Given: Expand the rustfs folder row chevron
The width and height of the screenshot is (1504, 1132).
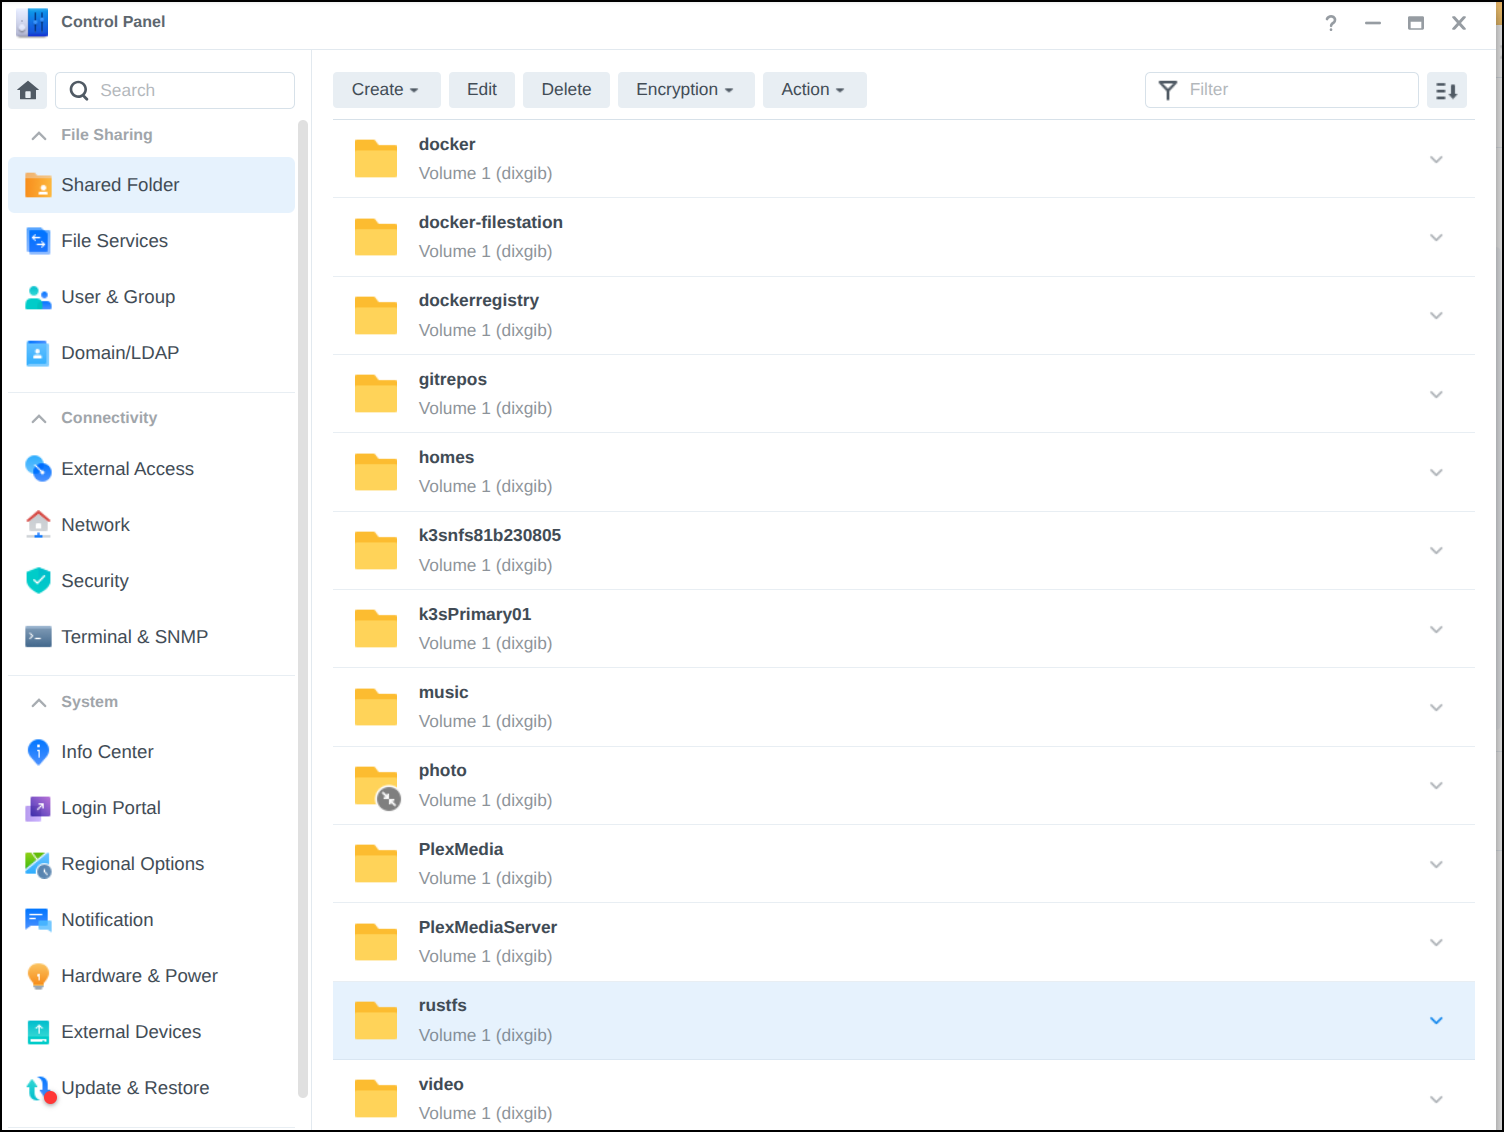Looking at the screenshot, I should (1436, 1020).
